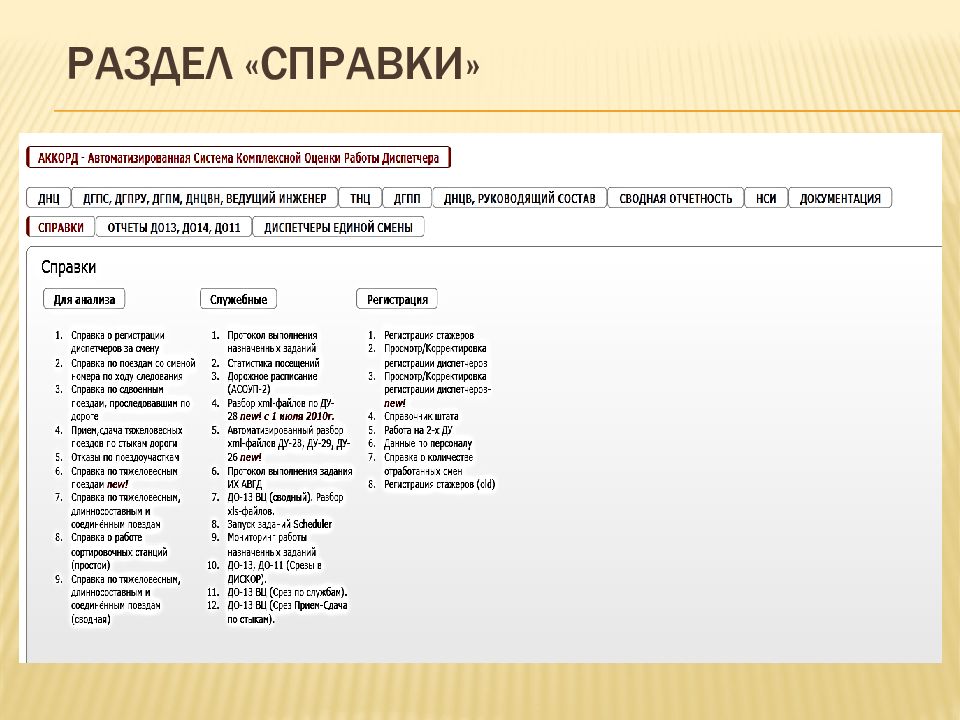
Task: Open Данные по персоналу link
Action: coord(428,443)
